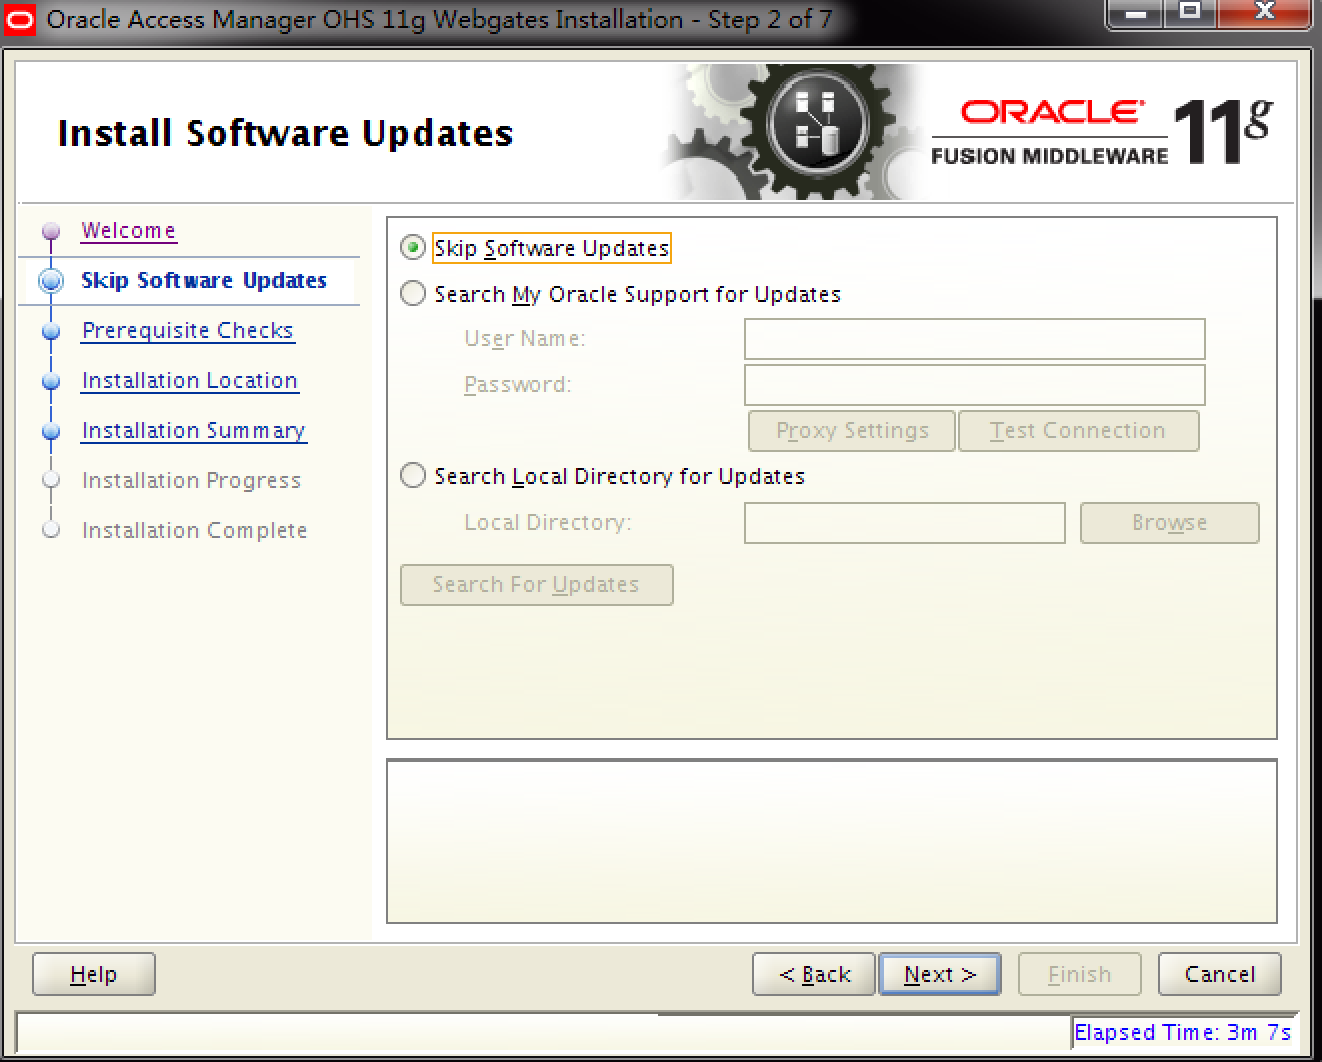Open Proxy Settings
1322x1062 pixels.
pyautogui.click(x=852, y=431)
